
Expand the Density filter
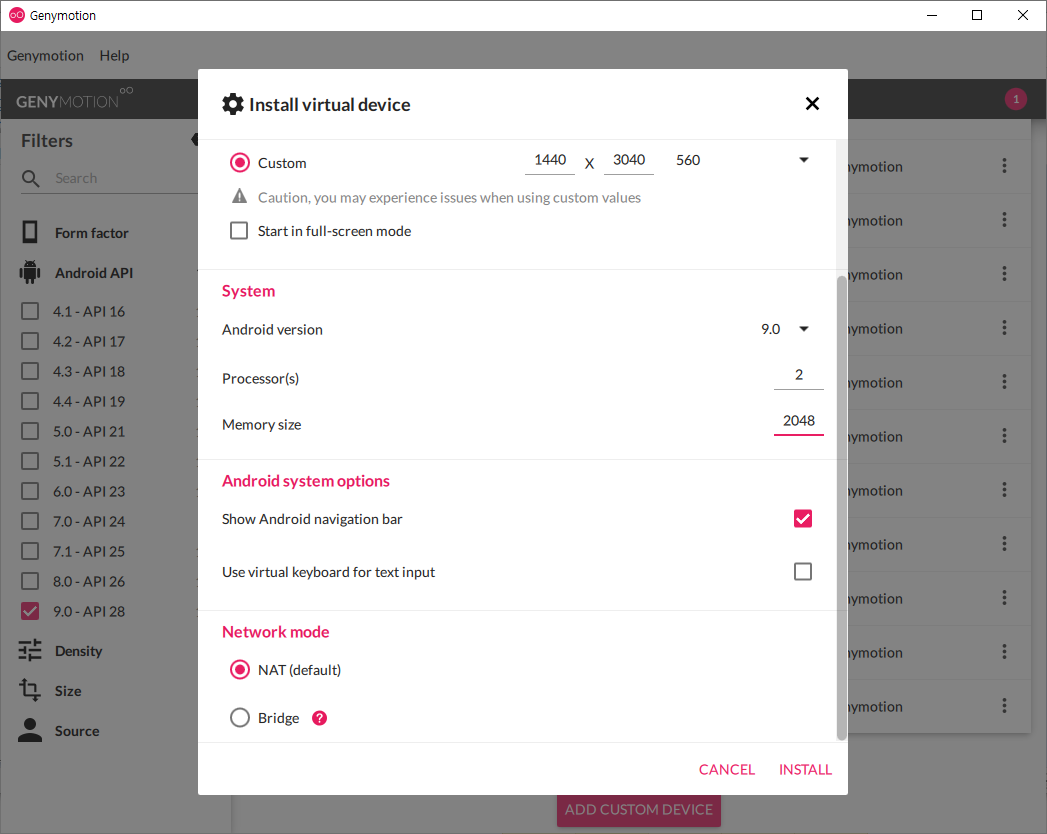click(78, 651)
